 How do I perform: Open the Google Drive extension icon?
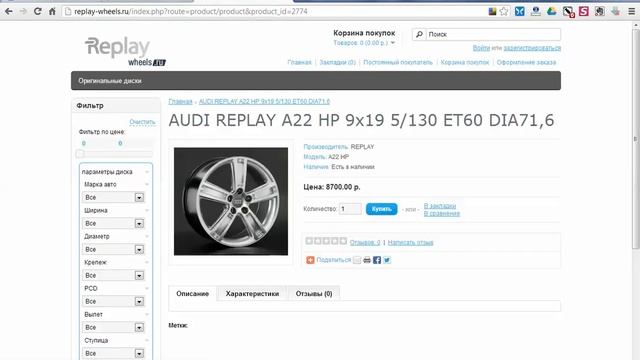[552, 11]
